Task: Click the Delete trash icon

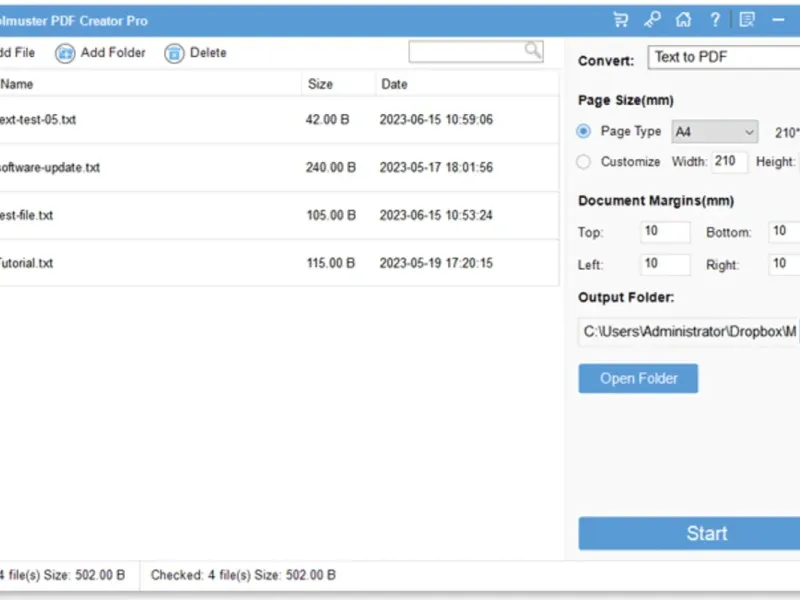Action: [174, 53]
